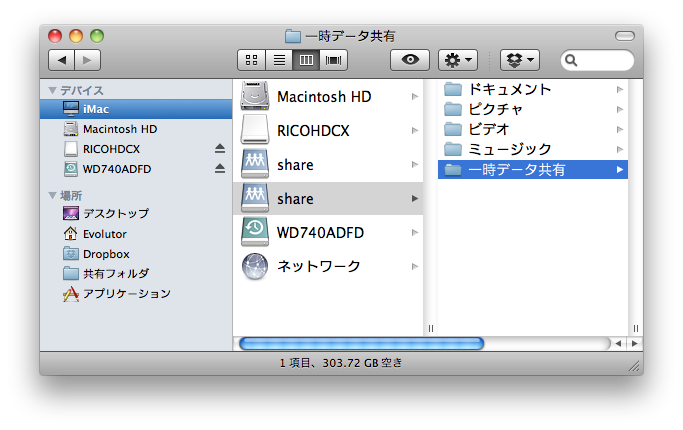The width and height of the screenshot is (683, 430).
Task: Select the first share volume
Action: (x=328, y=164)
